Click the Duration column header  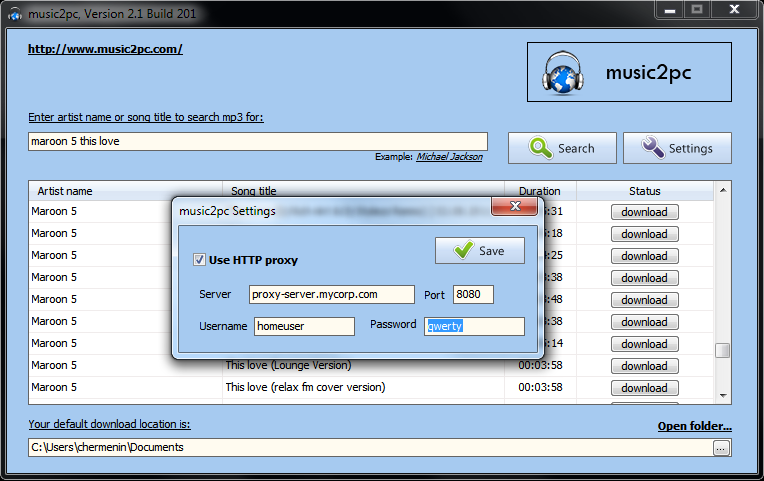click(540, 191)
